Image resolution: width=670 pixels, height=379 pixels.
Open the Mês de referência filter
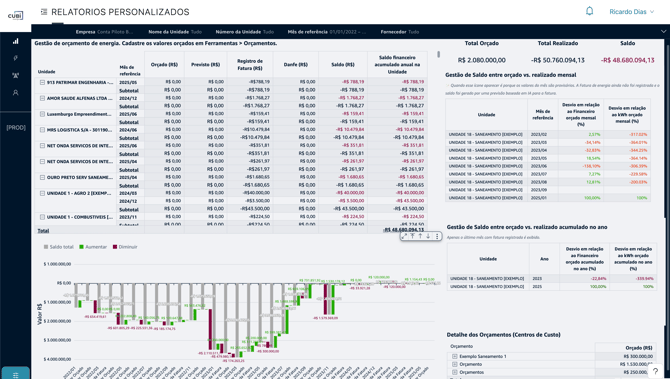(327, 32)
